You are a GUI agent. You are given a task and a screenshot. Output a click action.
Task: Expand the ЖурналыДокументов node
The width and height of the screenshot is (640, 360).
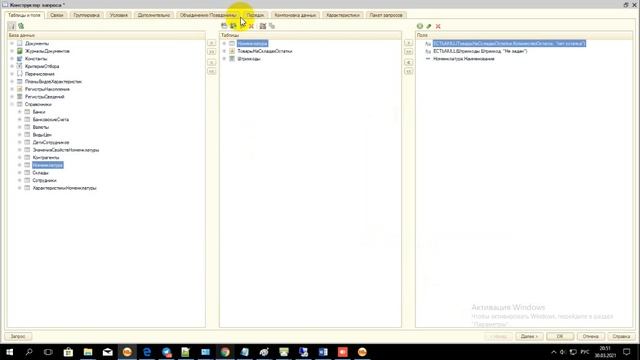[12, 51]
